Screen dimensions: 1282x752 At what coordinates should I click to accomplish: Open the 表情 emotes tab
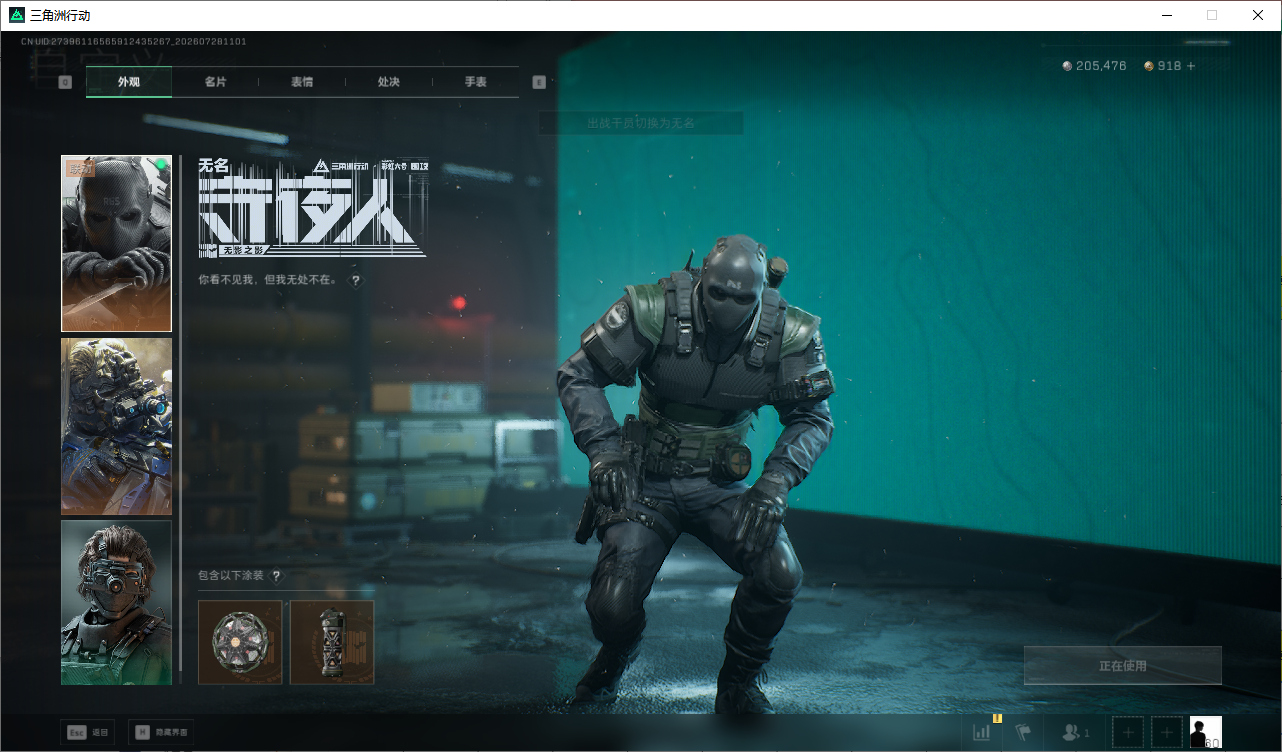(x=302, y=82)
